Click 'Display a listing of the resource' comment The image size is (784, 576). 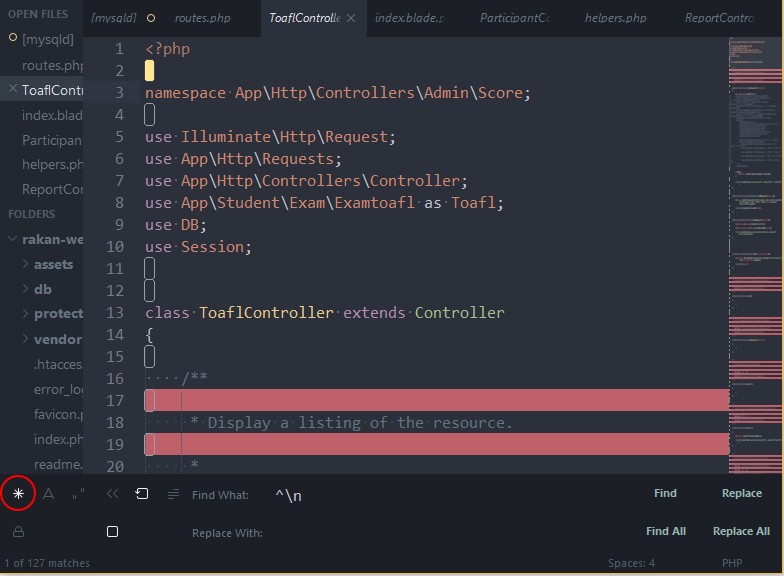360,423
